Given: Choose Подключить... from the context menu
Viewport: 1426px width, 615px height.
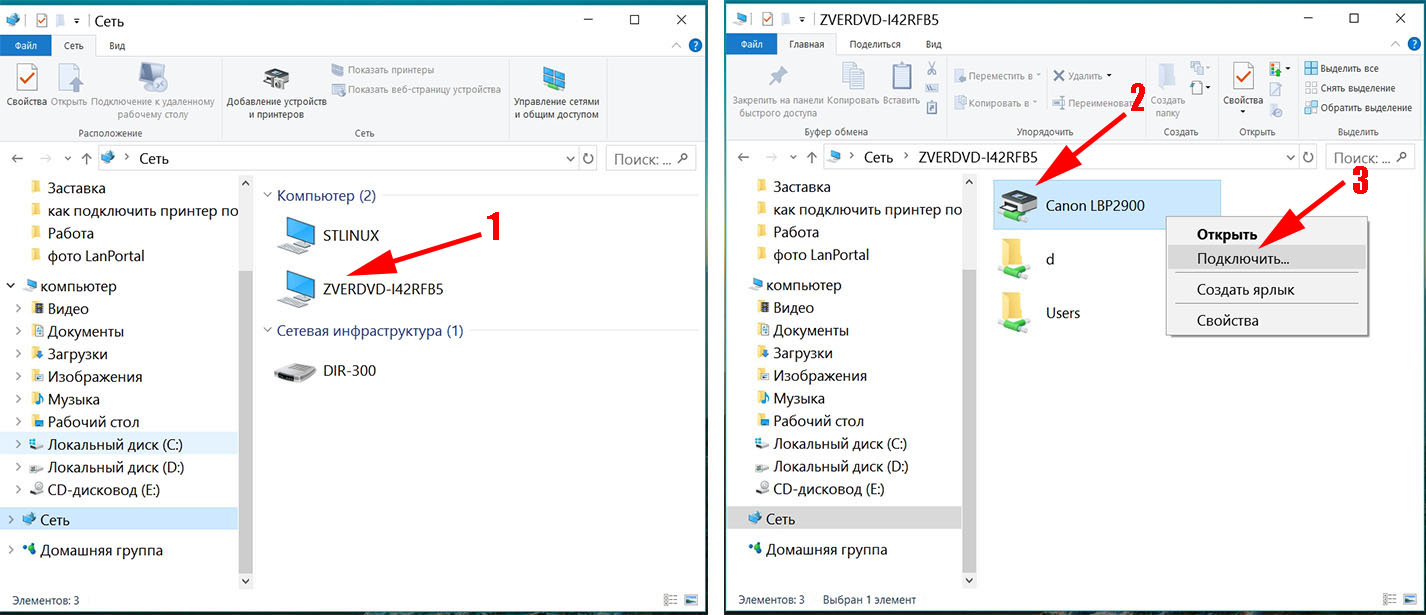Looking at the screenshot, I should tap(1242, 258).
